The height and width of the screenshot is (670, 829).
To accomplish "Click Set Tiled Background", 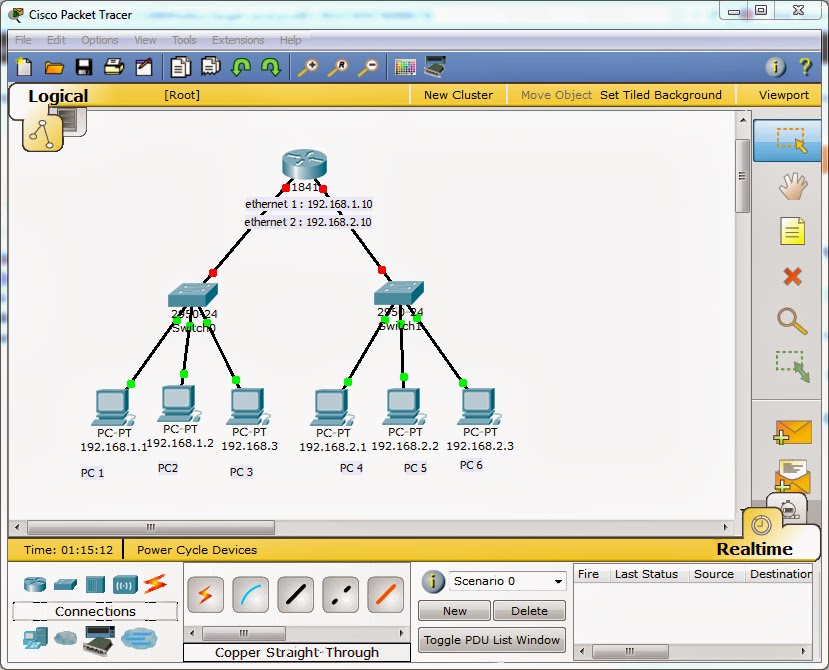I will (x=660, y=95).
